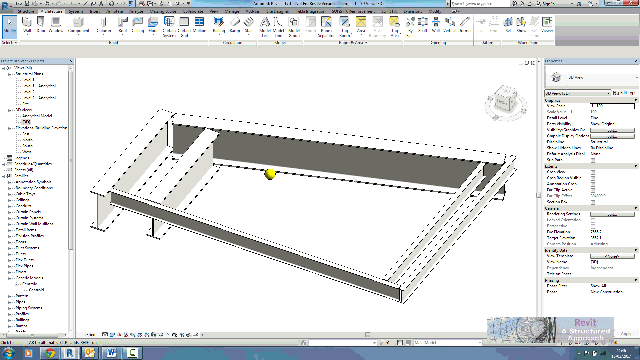Screen dimensions: 640x360
Task: Choose the Railing tool
Action: click(219, 25)
